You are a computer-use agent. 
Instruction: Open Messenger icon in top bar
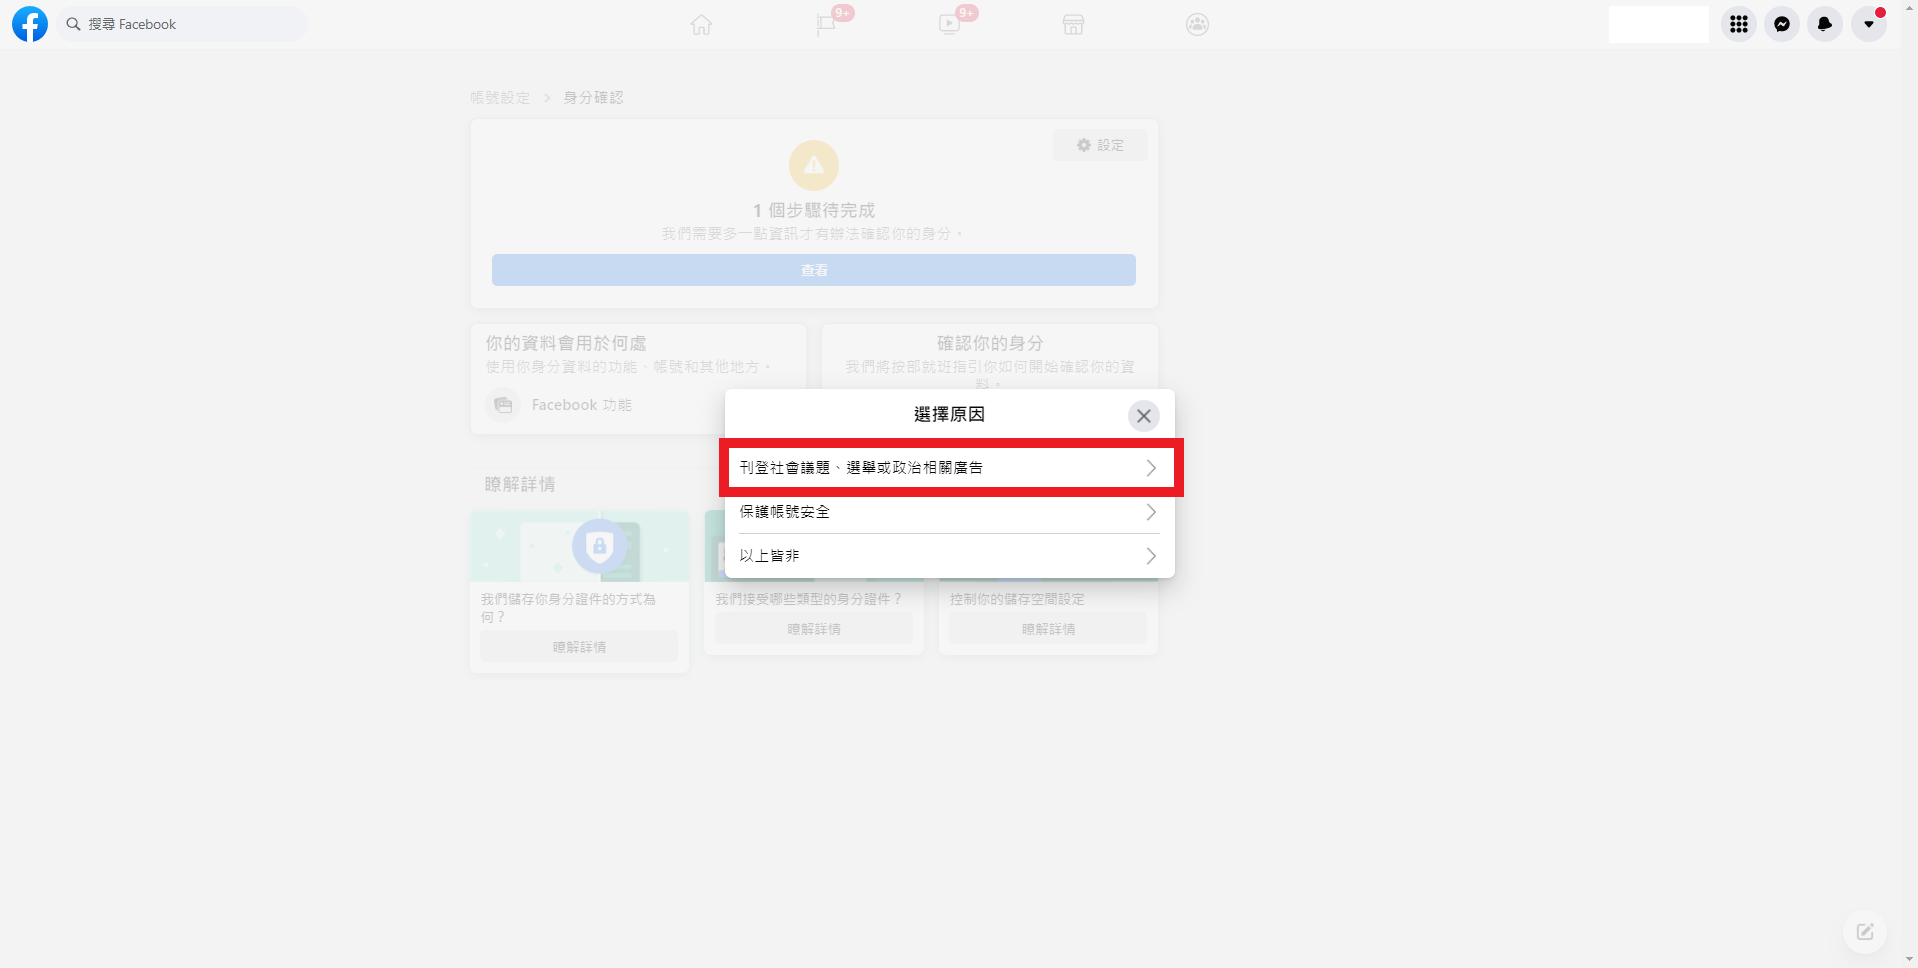(1782, 24)
